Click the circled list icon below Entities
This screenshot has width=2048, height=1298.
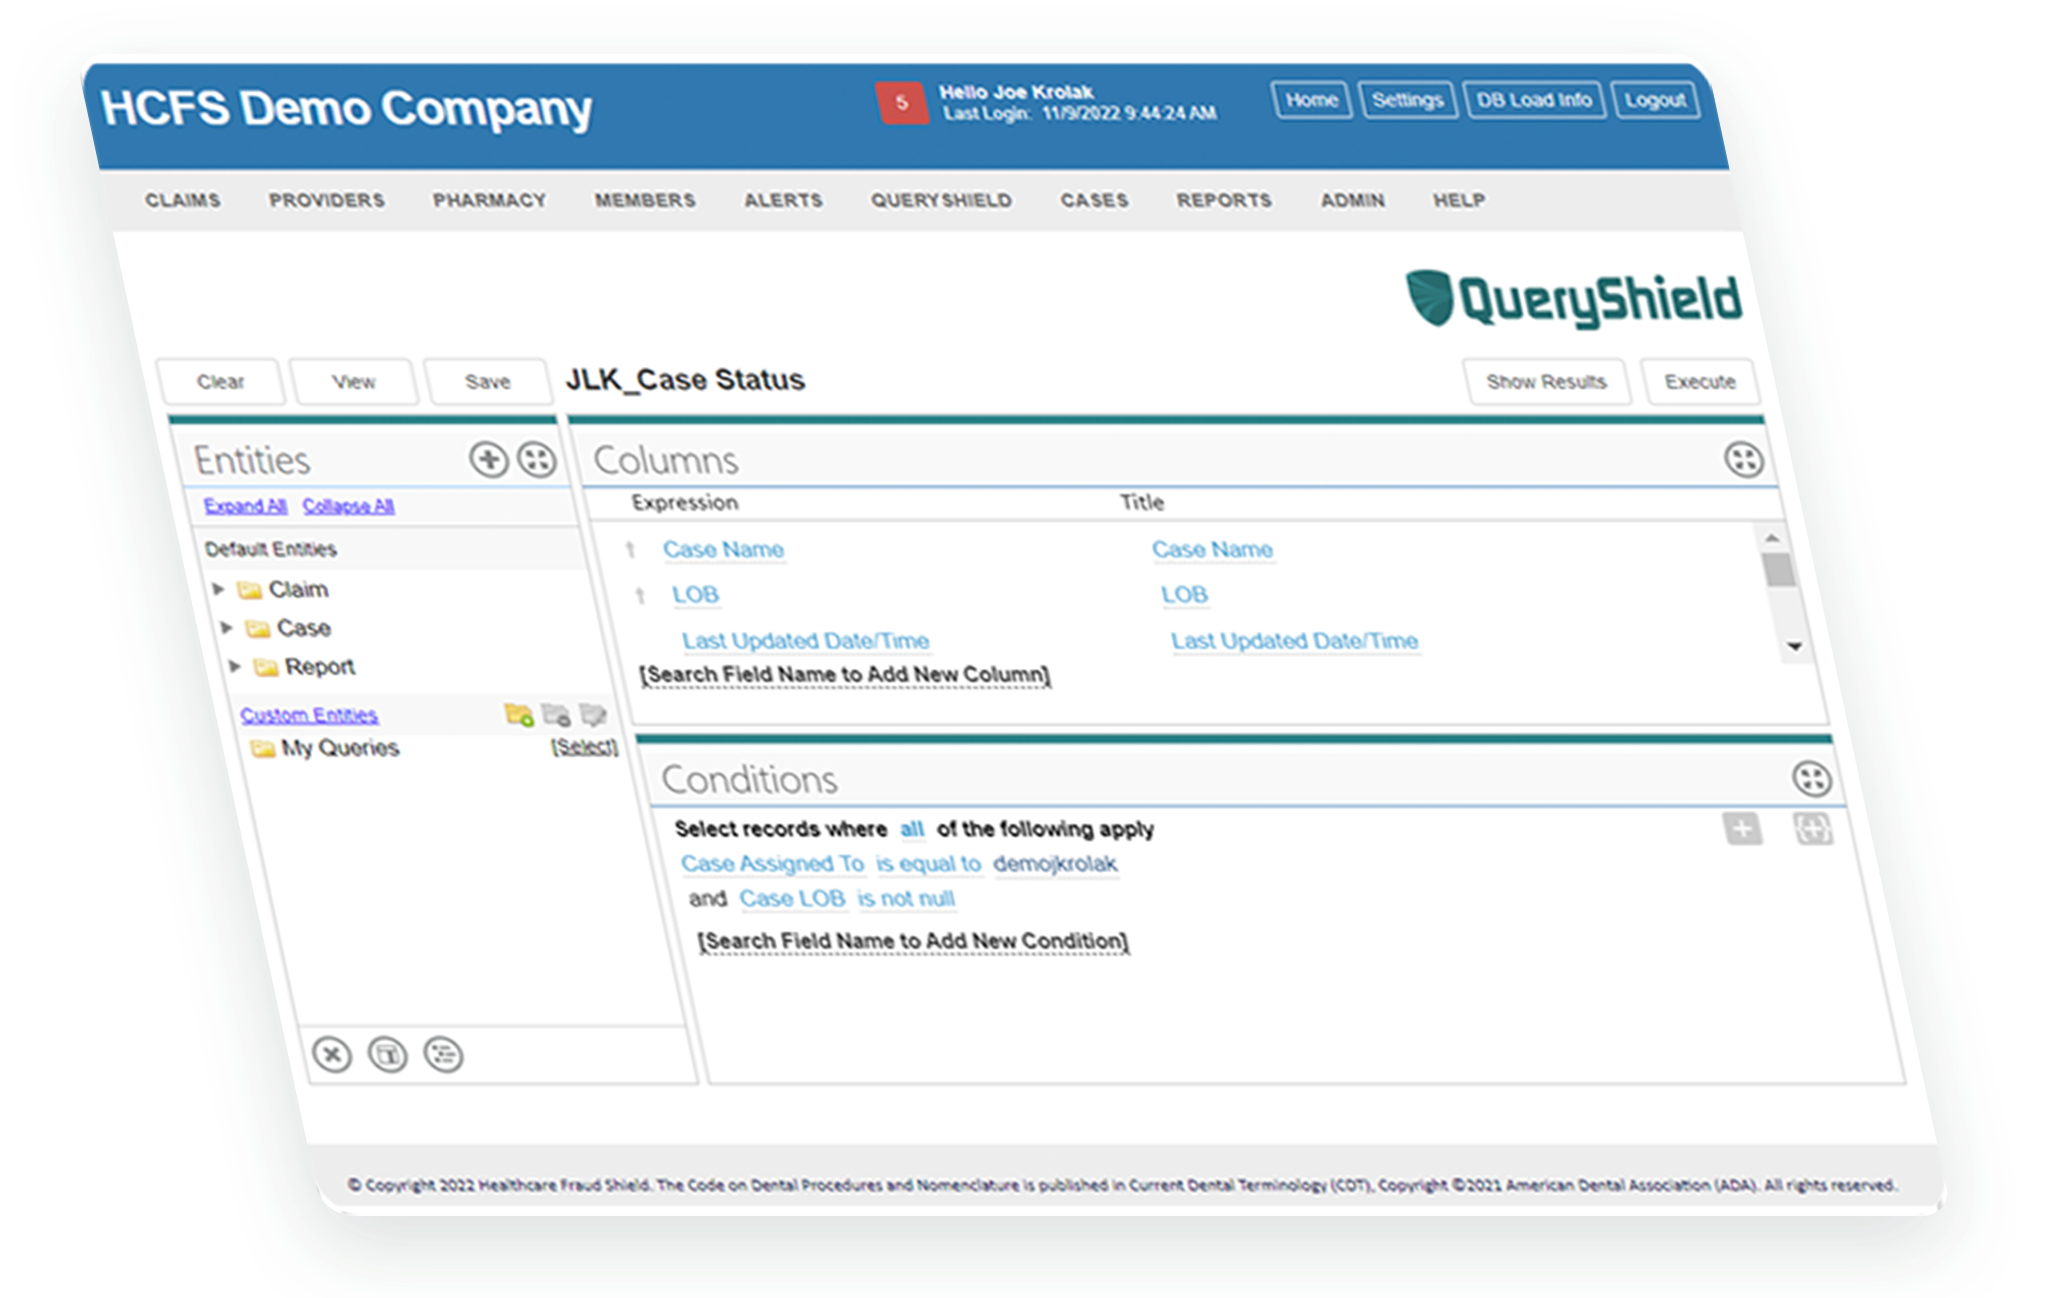pos(443,1054)
